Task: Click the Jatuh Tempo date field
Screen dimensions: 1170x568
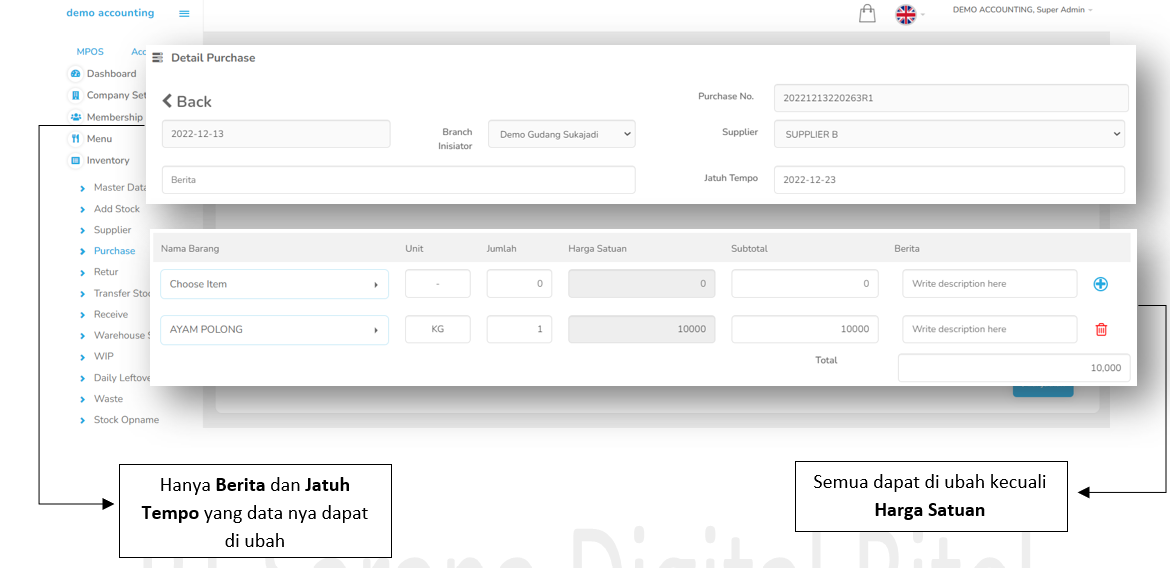Action: tap(948, 180)
